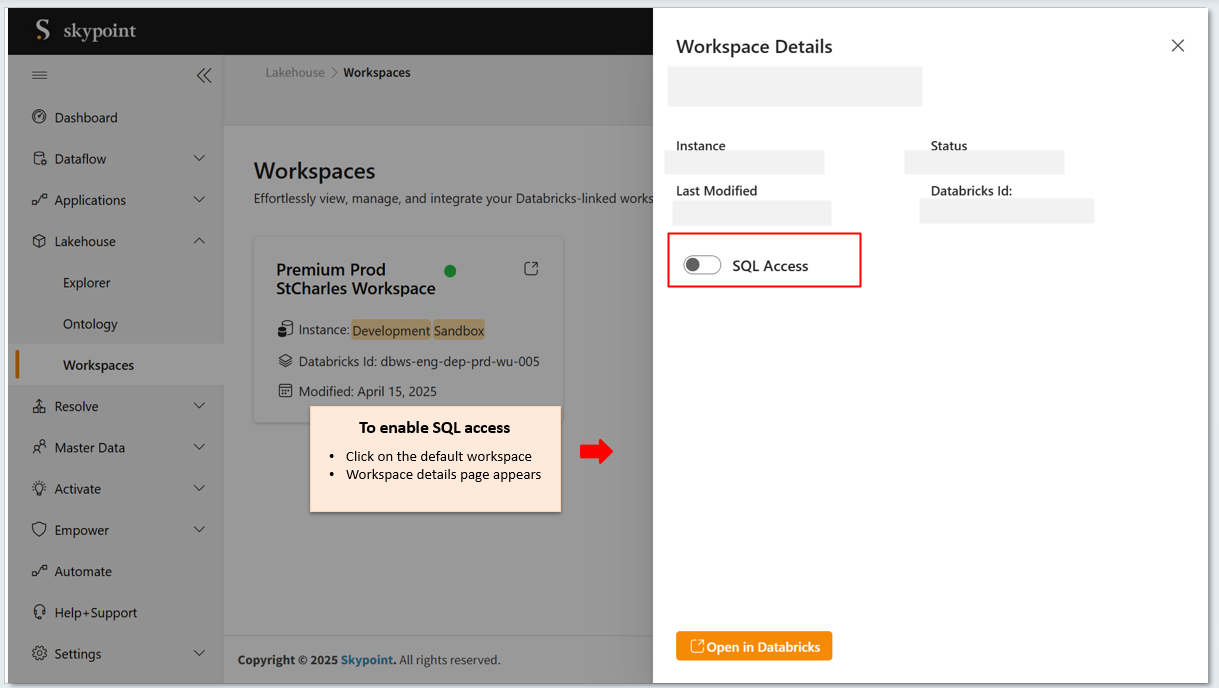Image resolution: width=1219 pixels, height=688 pixels.
Task: Close the Workspace Details panel
Action: tap(1177, 46)
